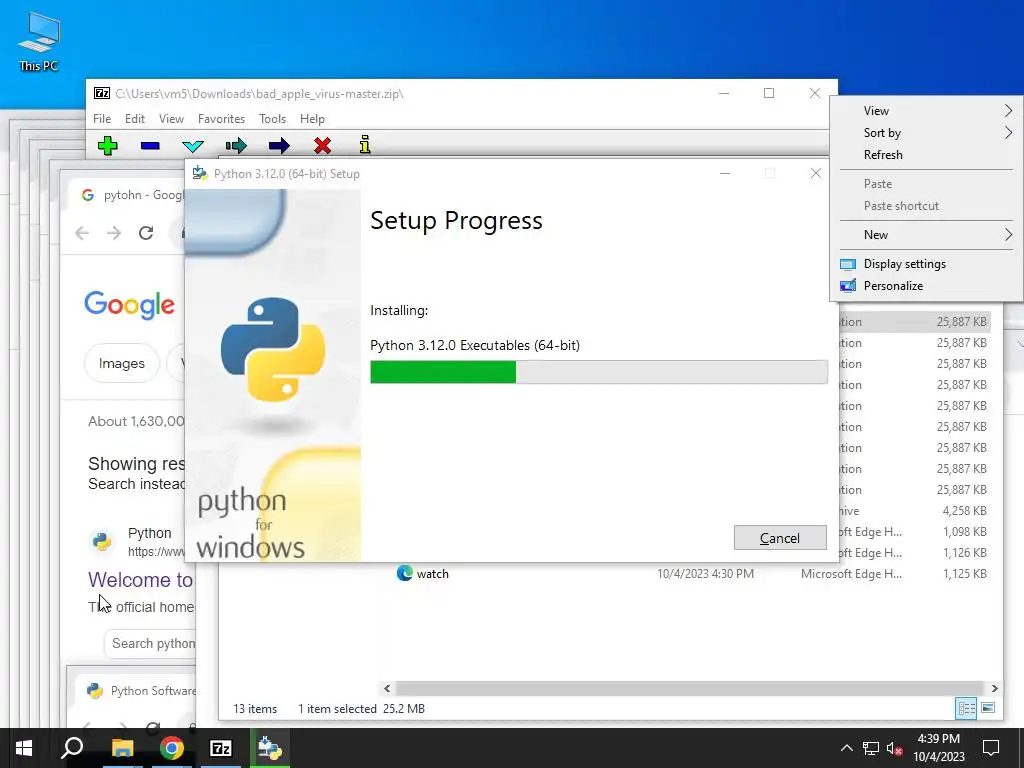Image resolution: width=1024 pixels, height=768 pixels.
Task: Open the Welcome to Python link
Action: pyautogui.click(x=140, y=580)
